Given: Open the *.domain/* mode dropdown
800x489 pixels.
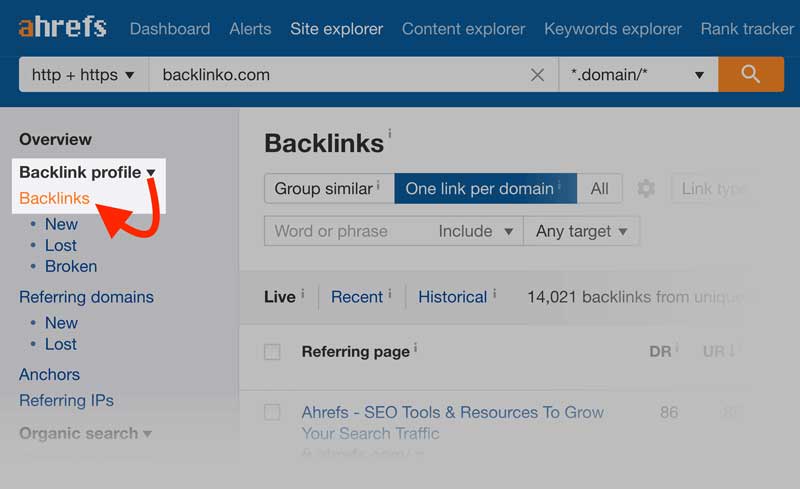Looking at the screenshot, I should pyautogui.click(x=636, y=75).
